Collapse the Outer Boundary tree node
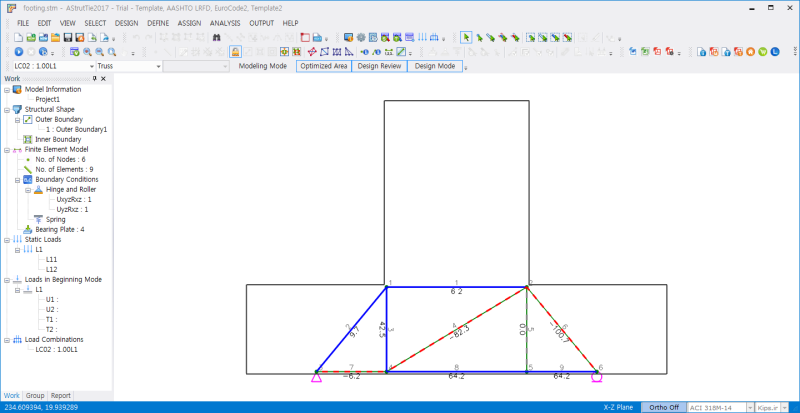The width and height of the screenshot is (800, 413). 17,119
